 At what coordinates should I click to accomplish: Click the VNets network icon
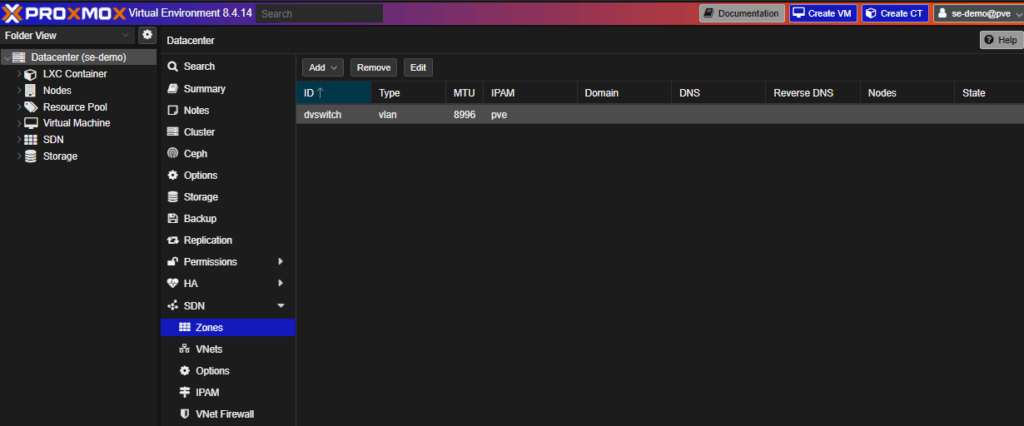coord(184,350)
